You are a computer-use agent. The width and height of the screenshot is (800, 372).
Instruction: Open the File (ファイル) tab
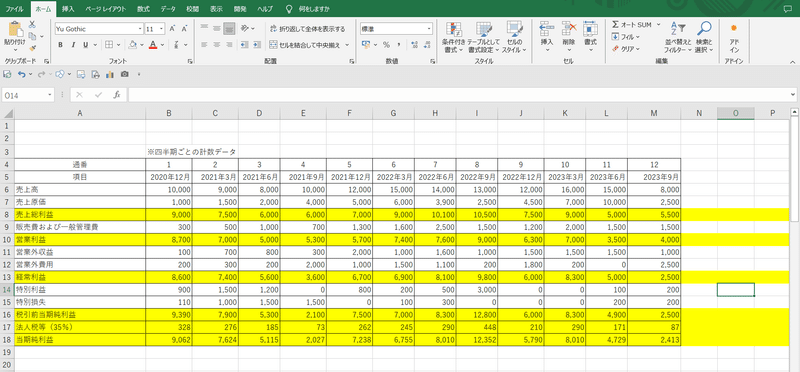(14, 9)
